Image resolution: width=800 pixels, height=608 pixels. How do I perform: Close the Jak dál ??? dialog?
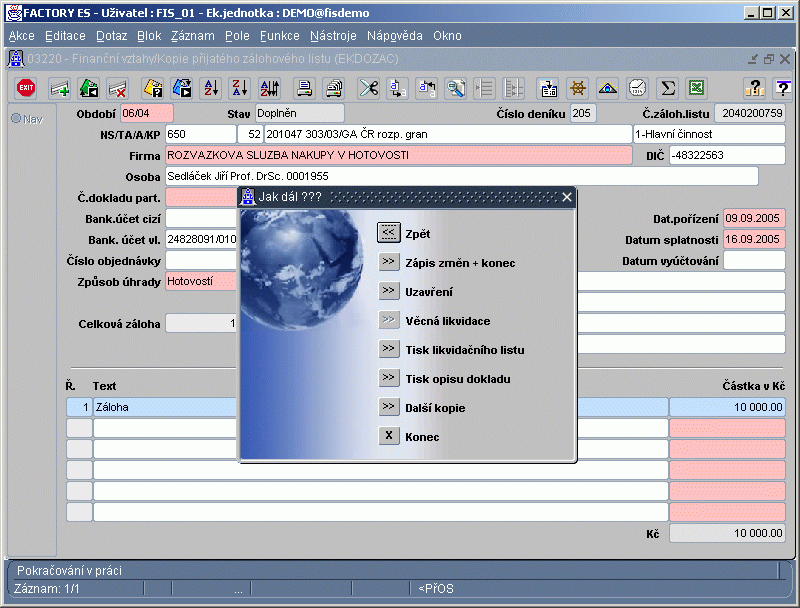point(567,197)
